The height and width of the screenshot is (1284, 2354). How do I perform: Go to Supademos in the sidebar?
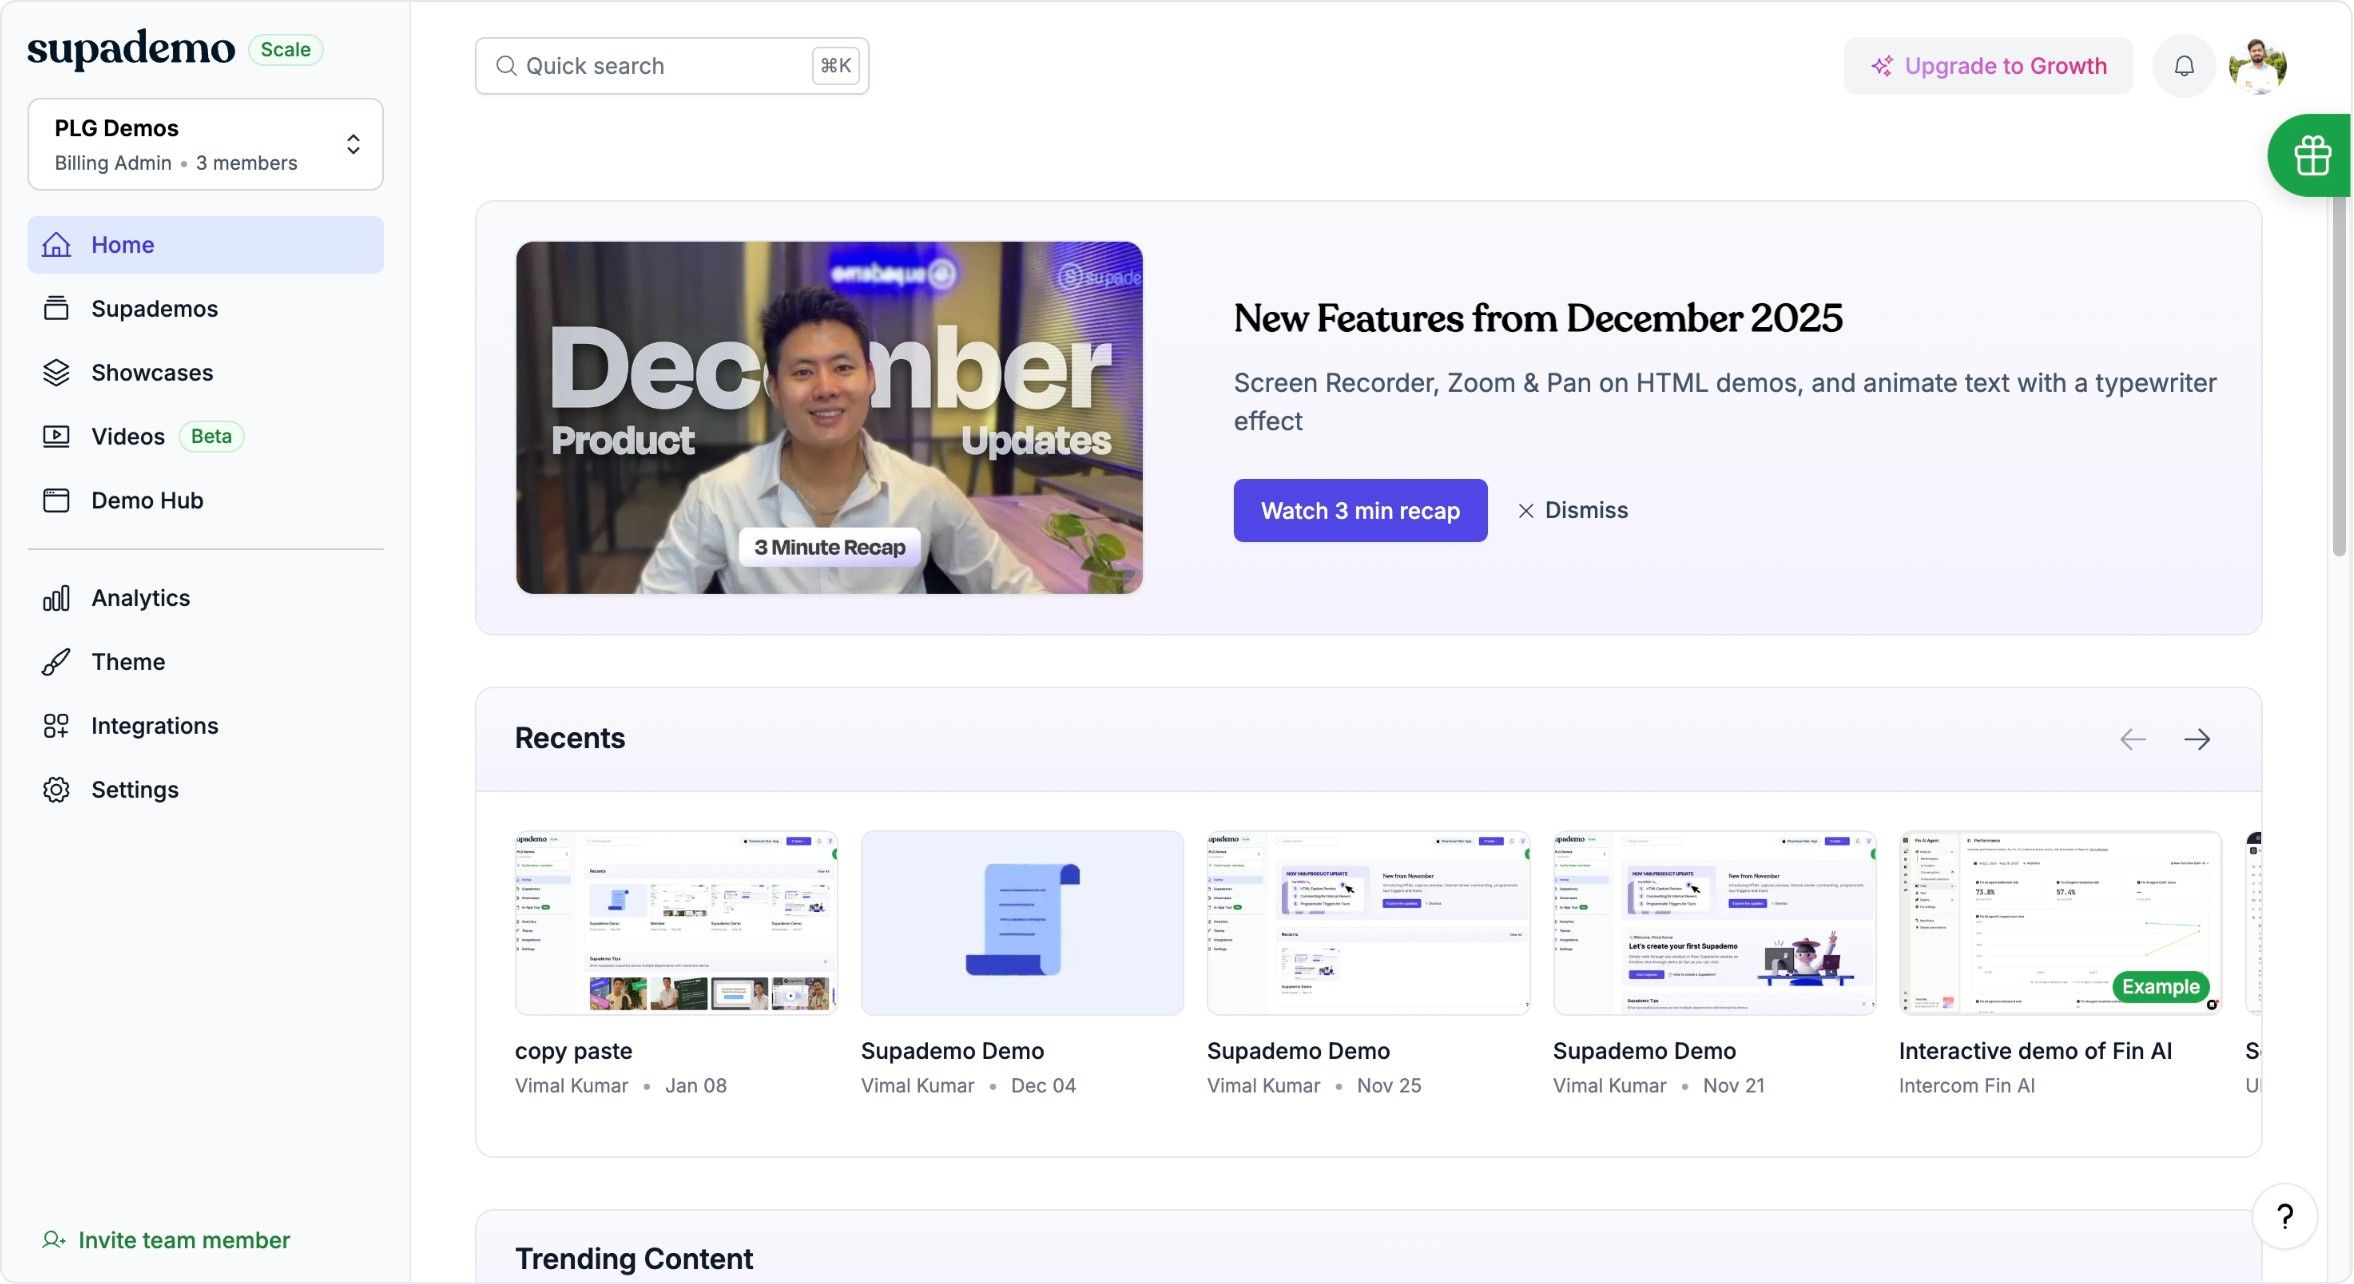tap(206, 309)
